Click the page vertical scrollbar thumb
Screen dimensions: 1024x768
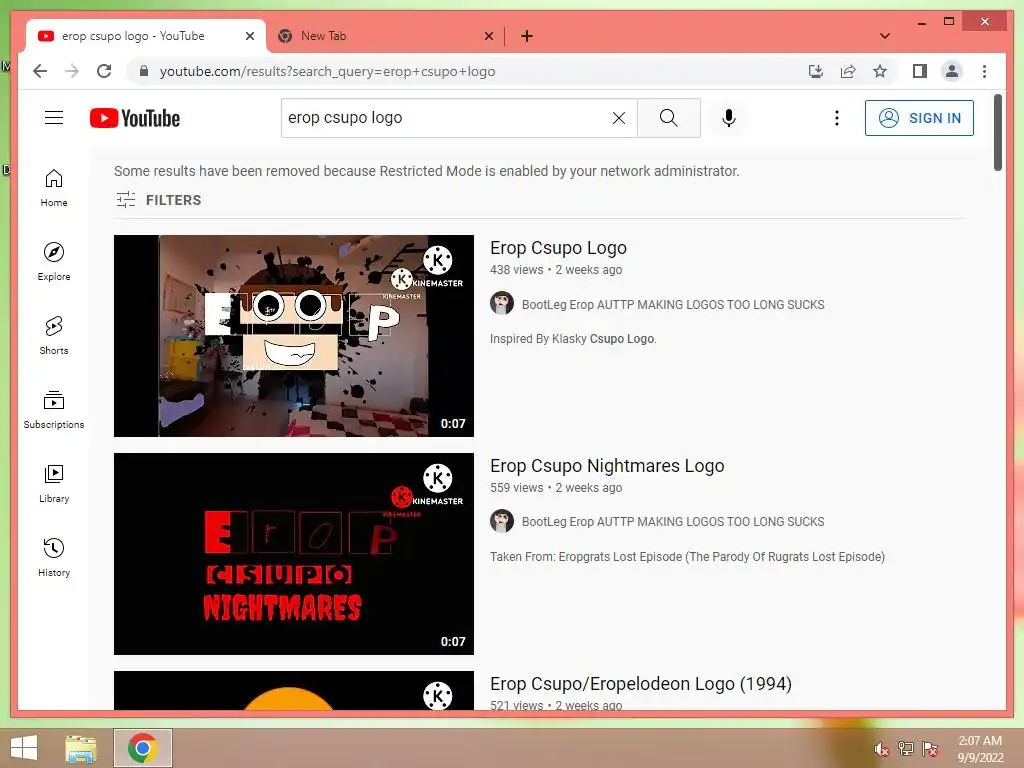coord(997,133)
